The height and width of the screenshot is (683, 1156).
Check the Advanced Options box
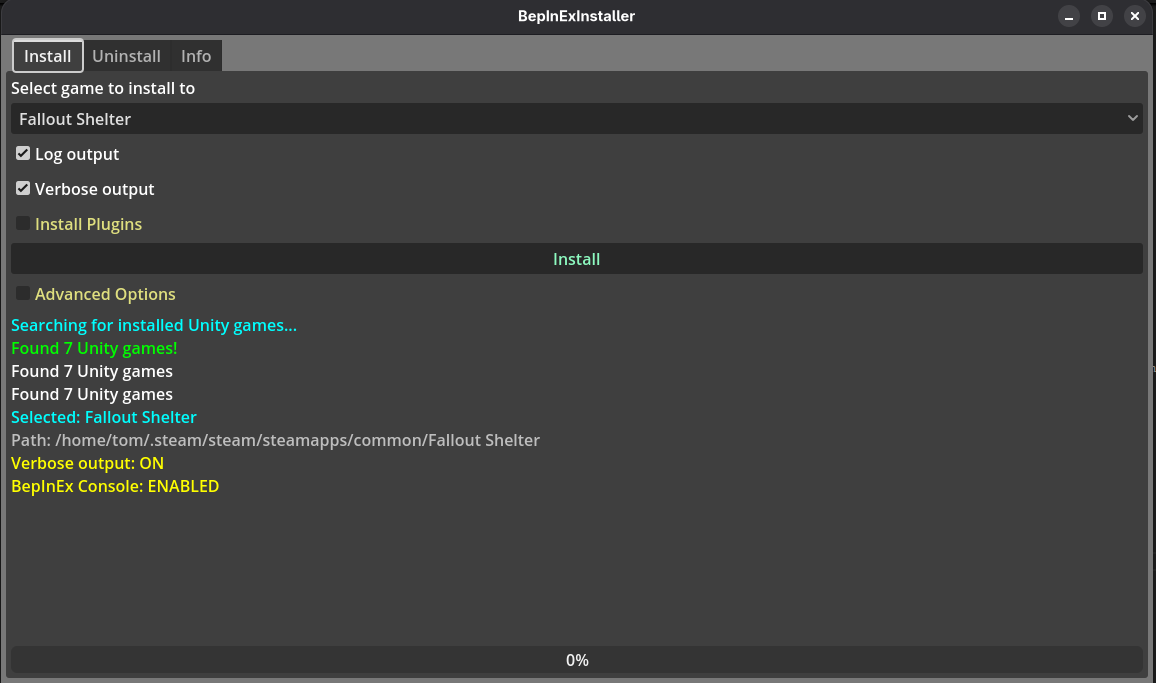tap(22, 293)
